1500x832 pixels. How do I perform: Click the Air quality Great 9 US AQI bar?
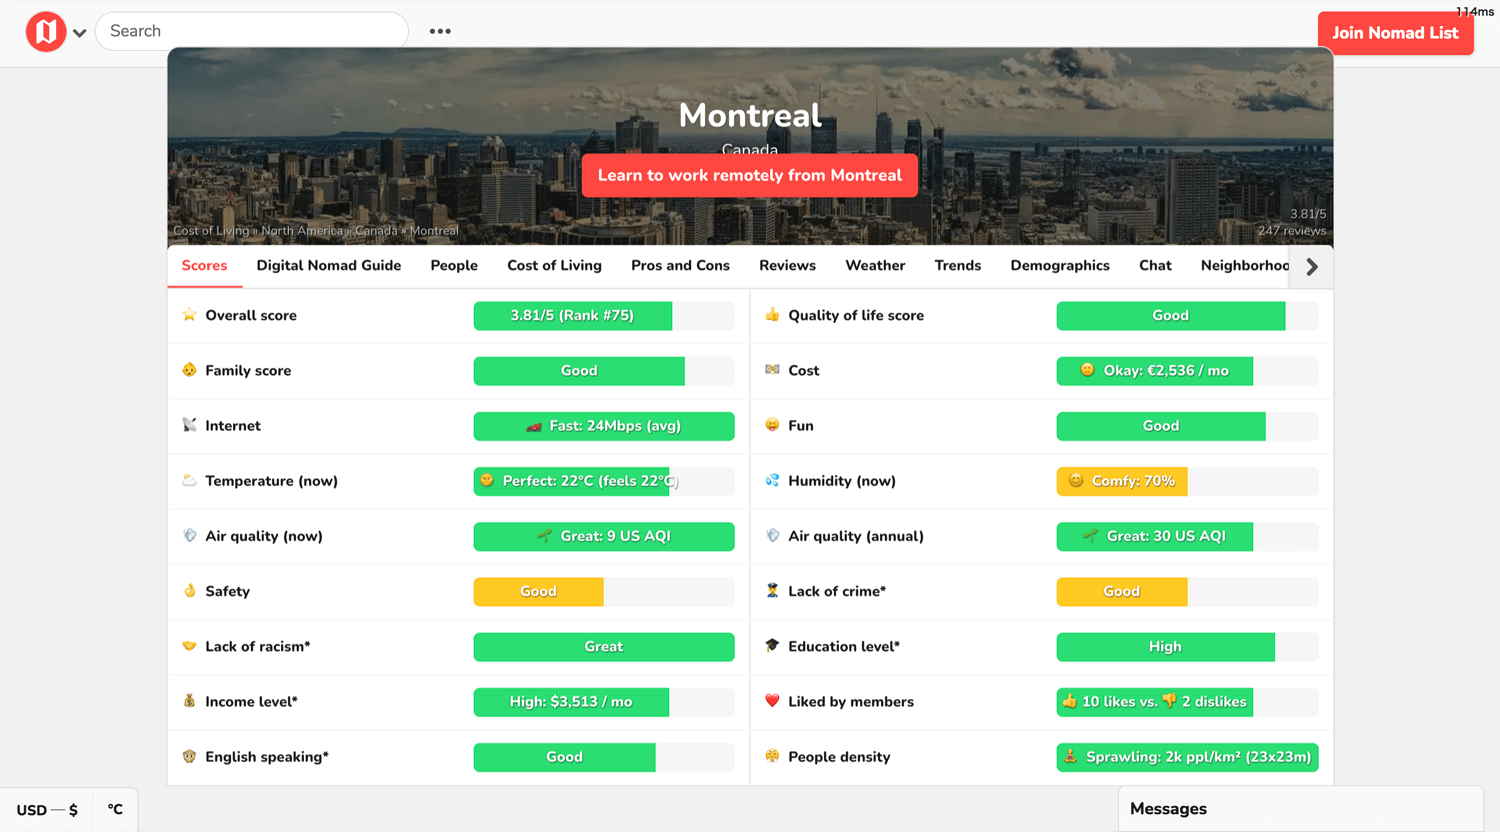604,536
